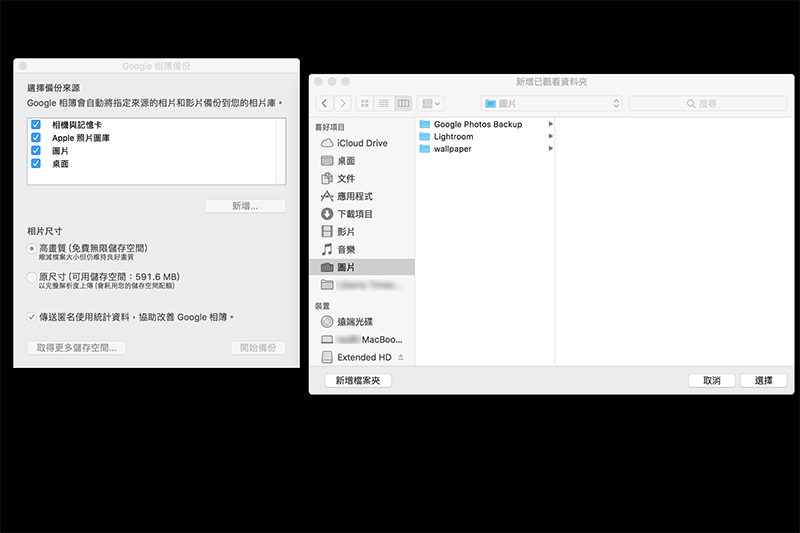Click the 取得更多儲存空間... button
The image size is (800, 533).
pyautogui.click(x=77, y=348)
